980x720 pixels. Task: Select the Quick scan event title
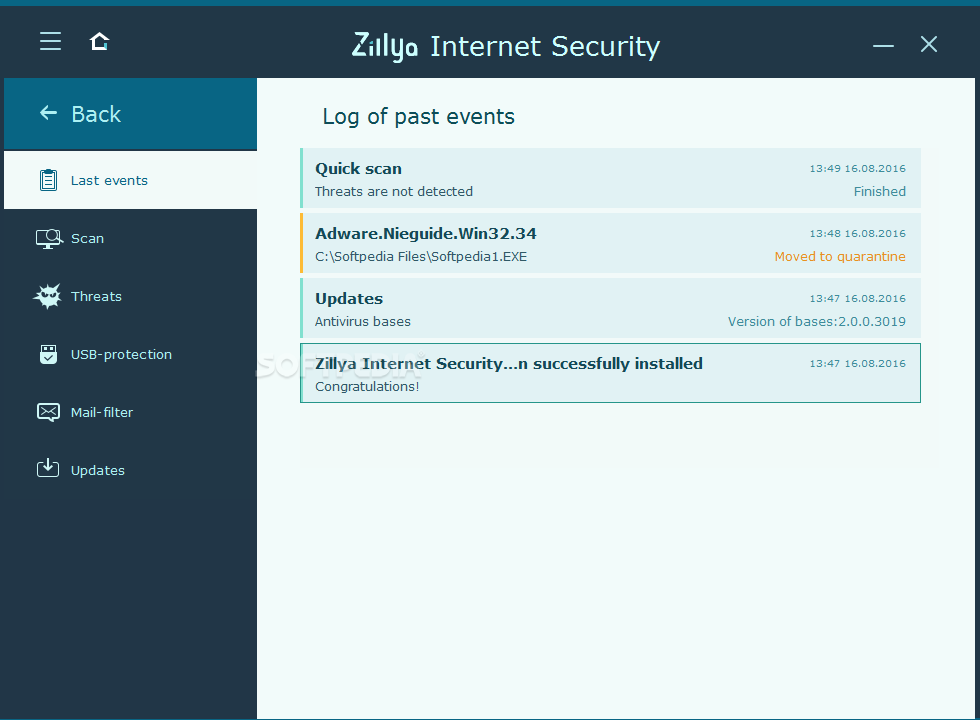click(x=358, y=169)
